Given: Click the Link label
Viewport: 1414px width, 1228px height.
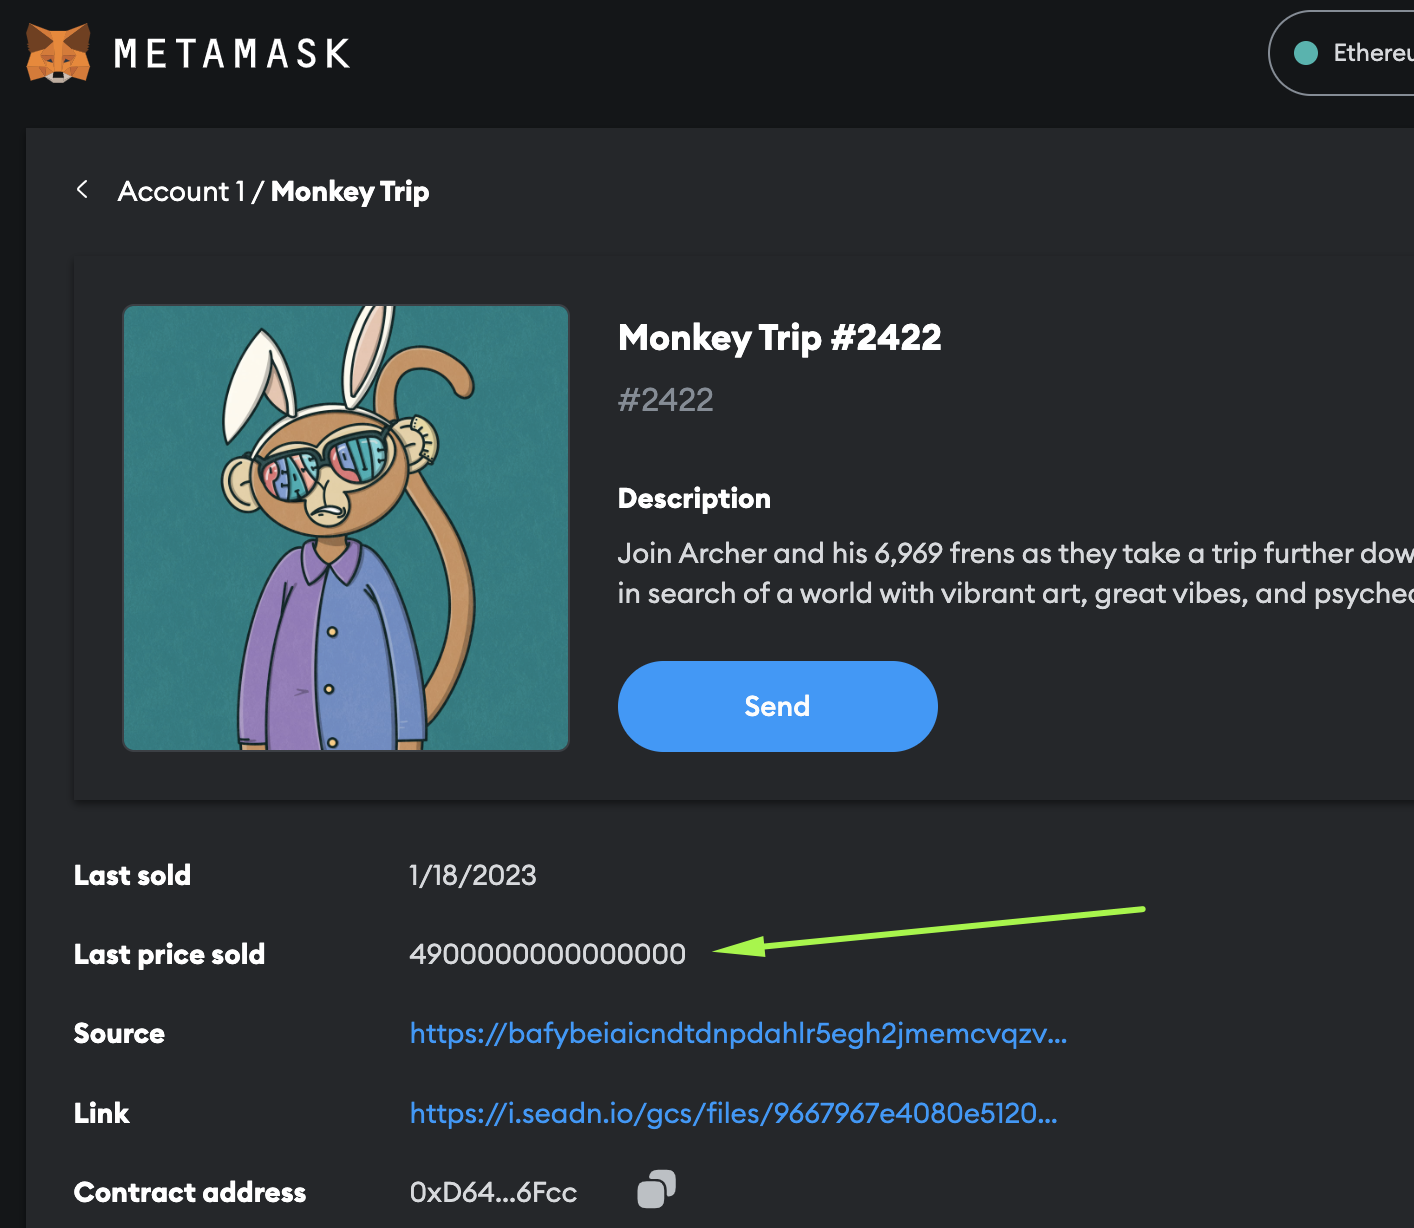Looking at the screenshot, I should coord(102,1113).
